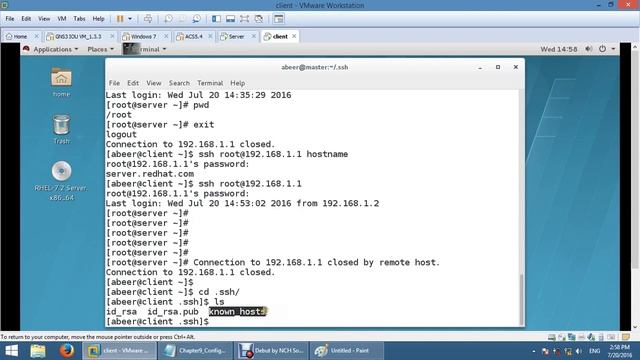Show or hide the library sidebar
Image resolution: width=640 pixels, height=360 pixels.
(x=216, y=19)
